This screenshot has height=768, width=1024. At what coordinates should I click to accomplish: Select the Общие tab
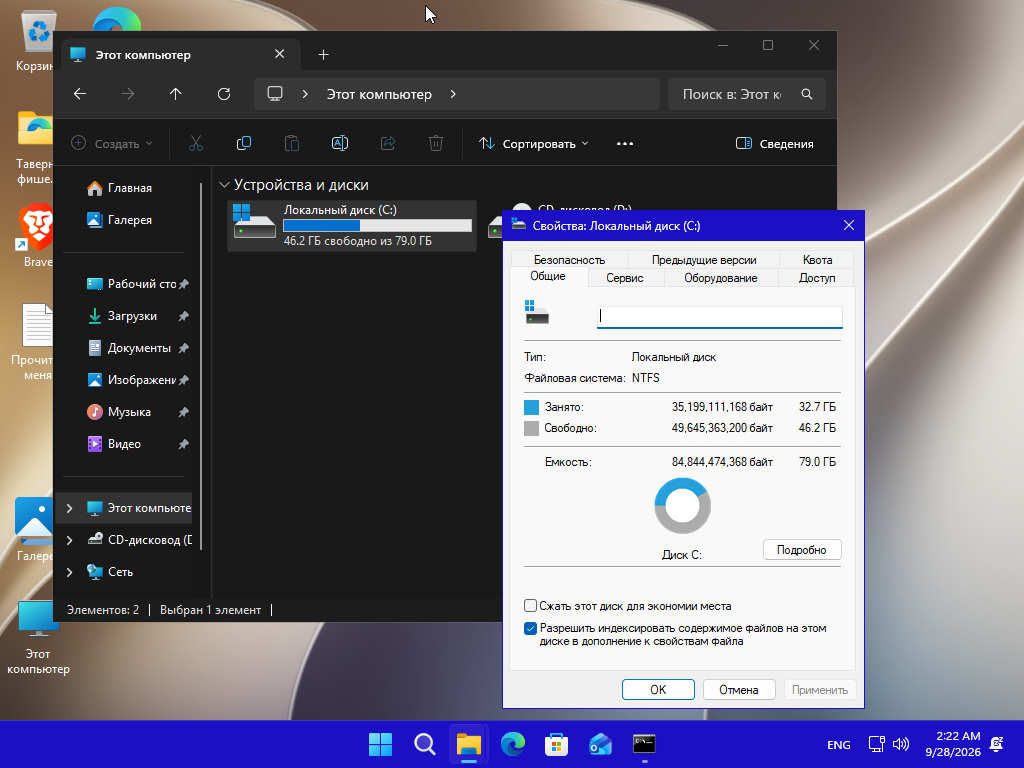coord(548,276)
